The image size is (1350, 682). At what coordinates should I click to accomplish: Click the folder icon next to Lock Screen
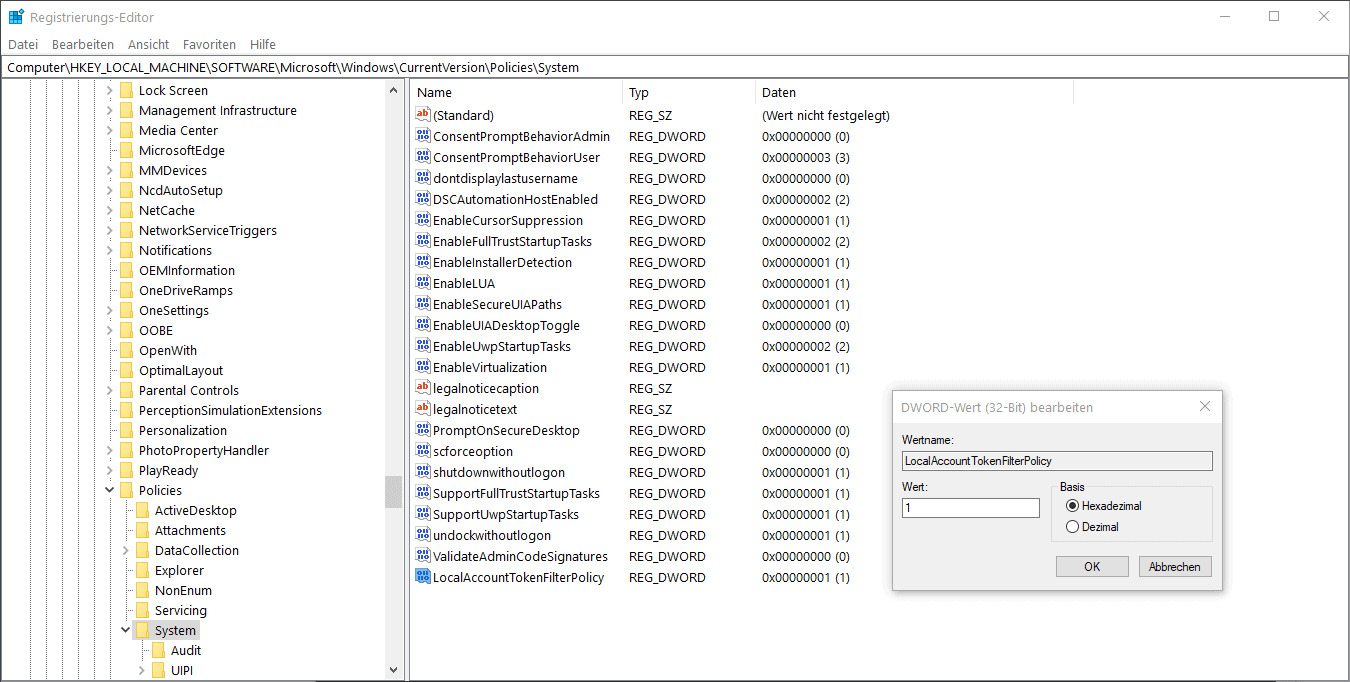click(126, 90)
